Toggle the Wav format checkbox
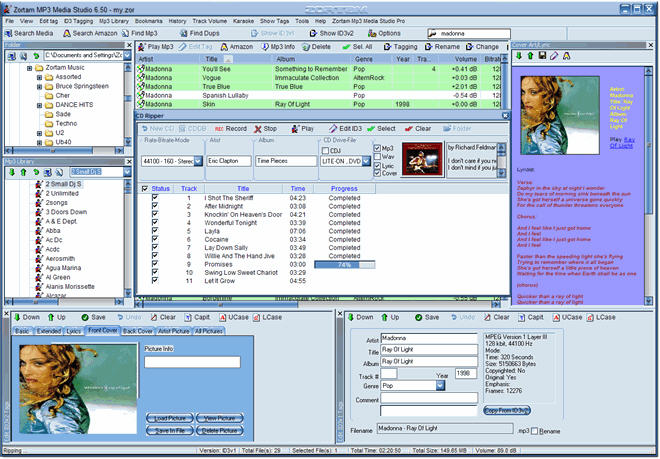The image size is (660, 459). [376, 157]
